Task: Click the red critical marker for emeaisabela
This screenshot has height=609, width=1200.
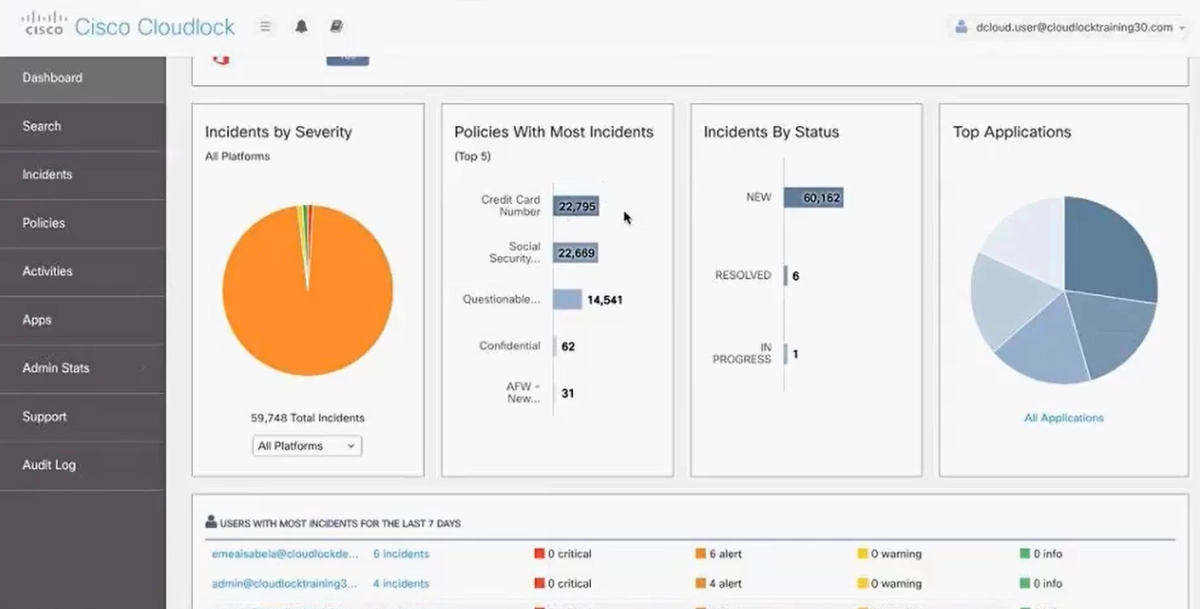Action: pyautogui.click(x=539, y=554)
